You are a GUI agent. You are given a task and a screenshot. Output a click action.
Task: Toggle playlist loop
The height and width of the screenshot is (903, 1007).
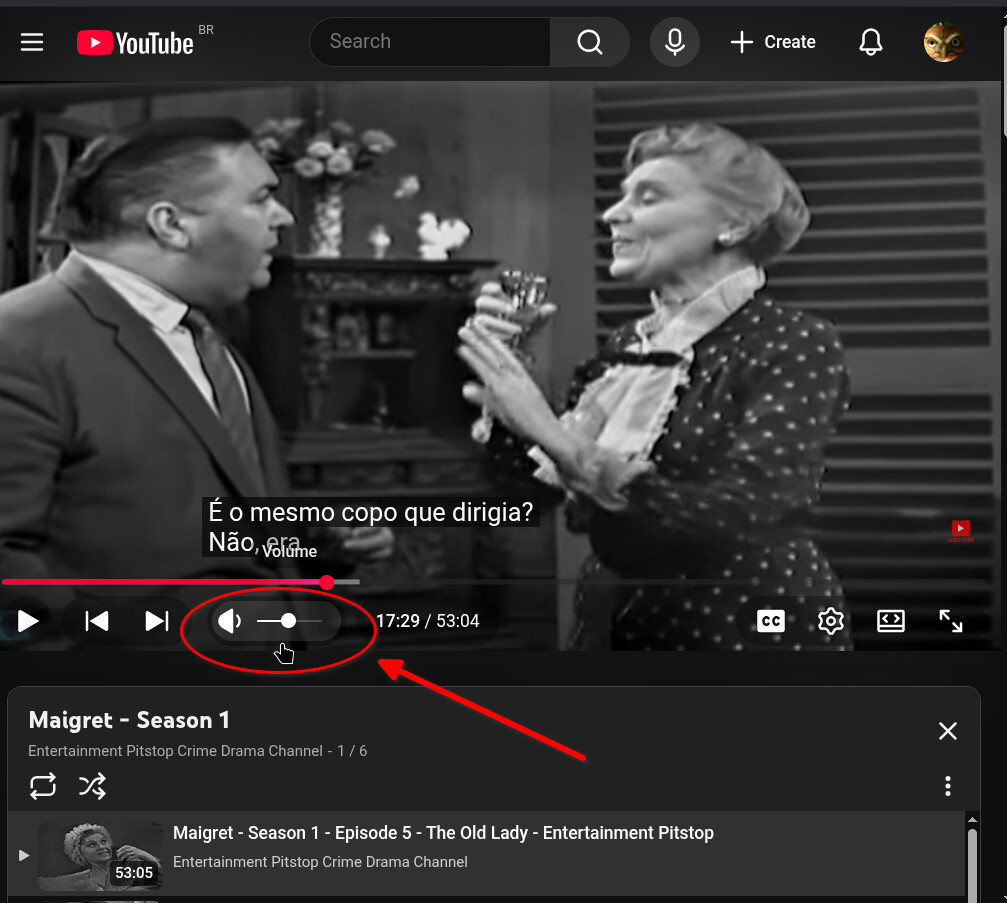[43, 787]
